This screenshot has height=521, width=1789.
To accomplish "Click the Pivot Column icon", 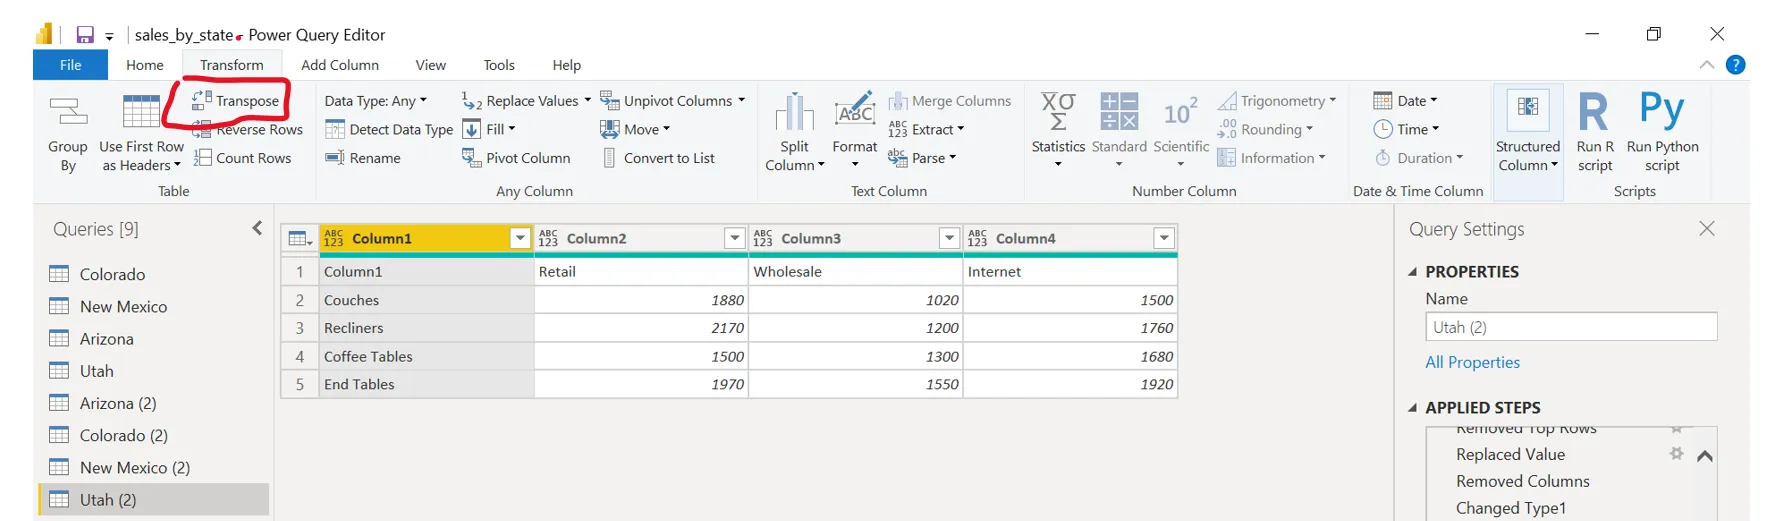I will [x=471, y=158].
